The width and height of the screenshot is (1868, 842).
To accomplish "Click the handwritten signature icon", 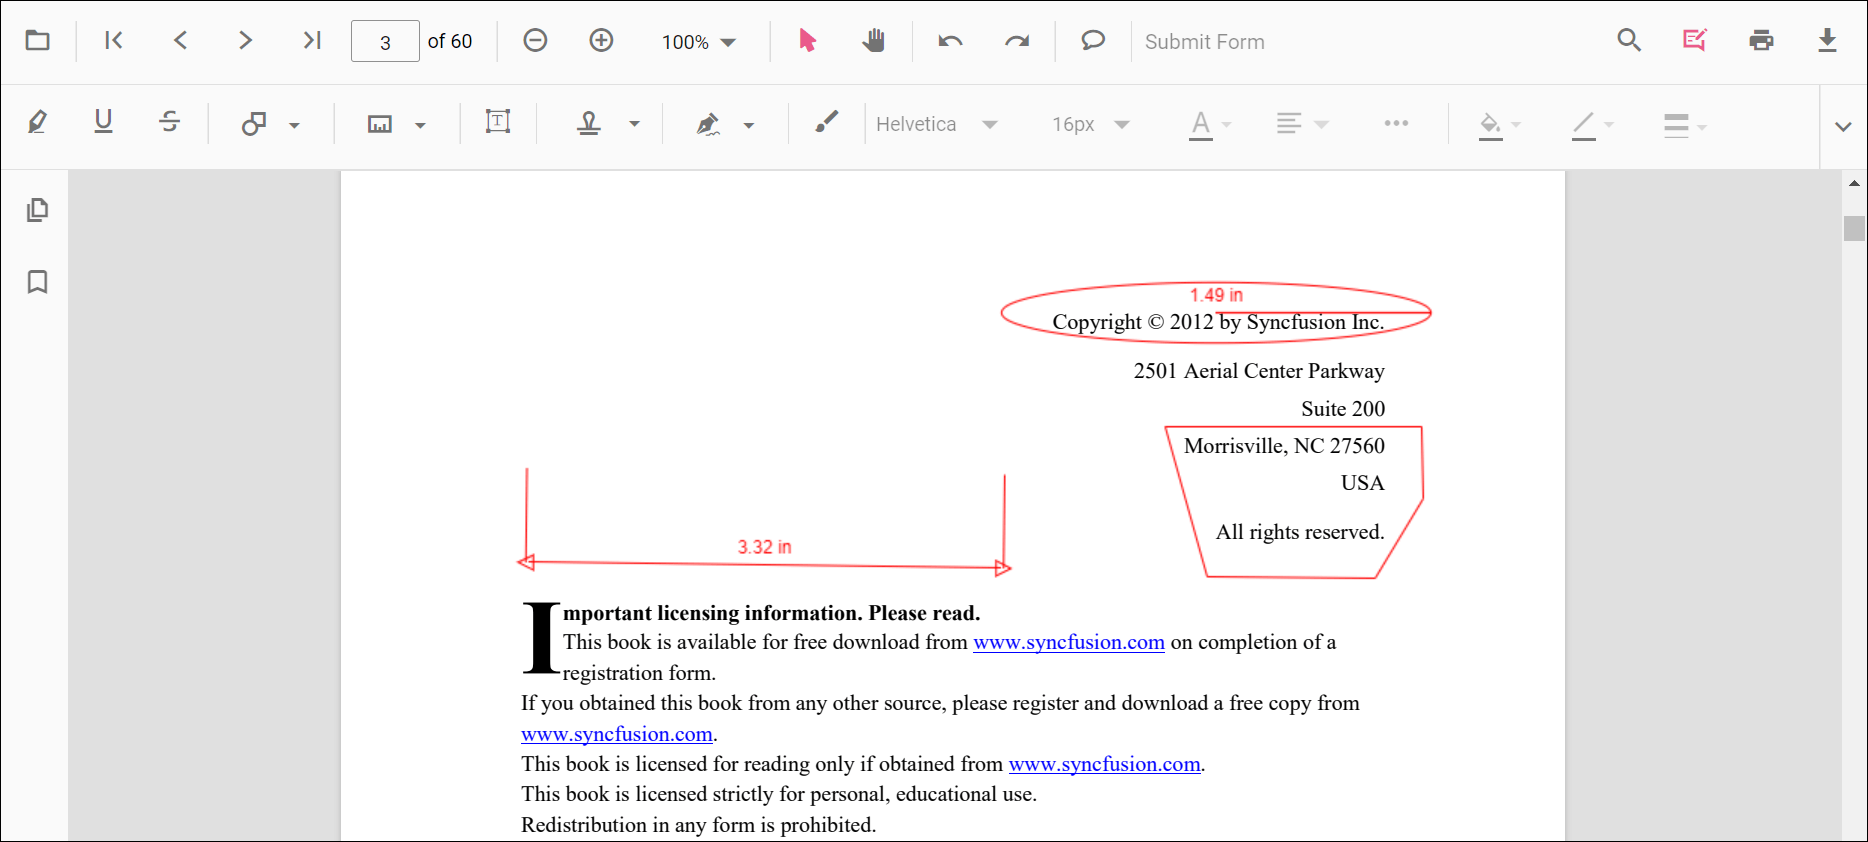I will click(x=708, y=124).
